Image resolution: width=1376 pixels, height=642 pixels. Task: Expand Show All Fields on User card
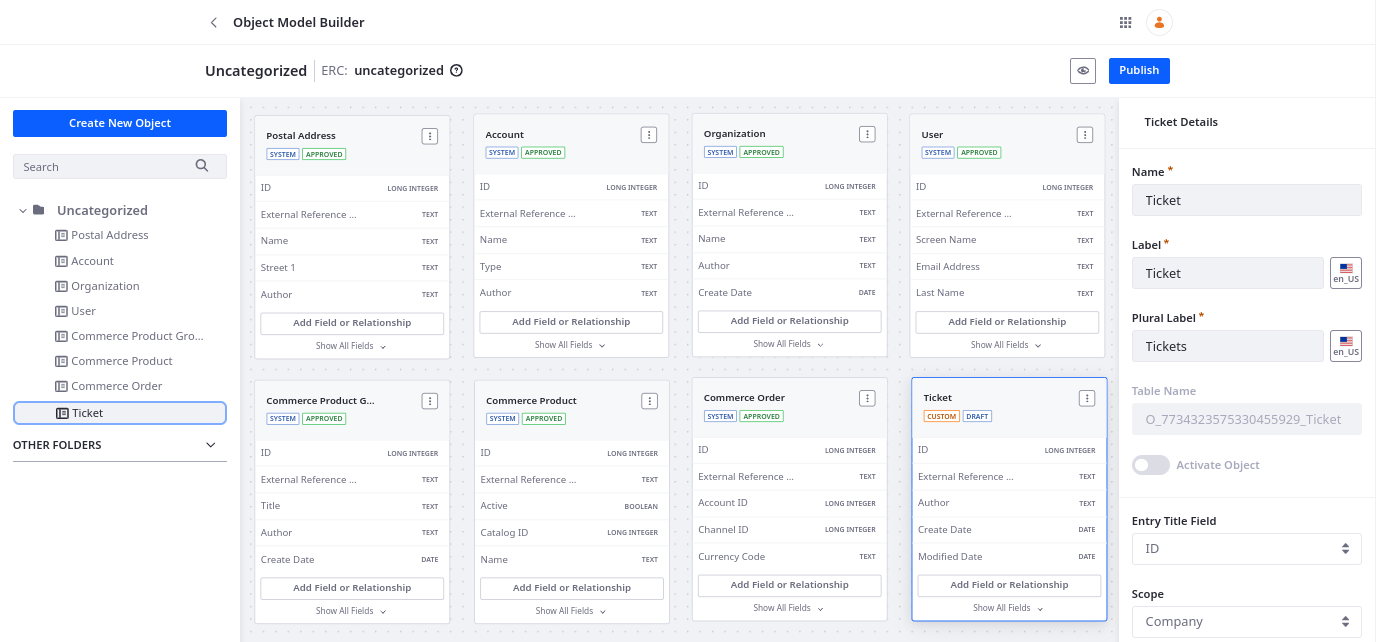pyautogui.click(x=1007, y=345)
